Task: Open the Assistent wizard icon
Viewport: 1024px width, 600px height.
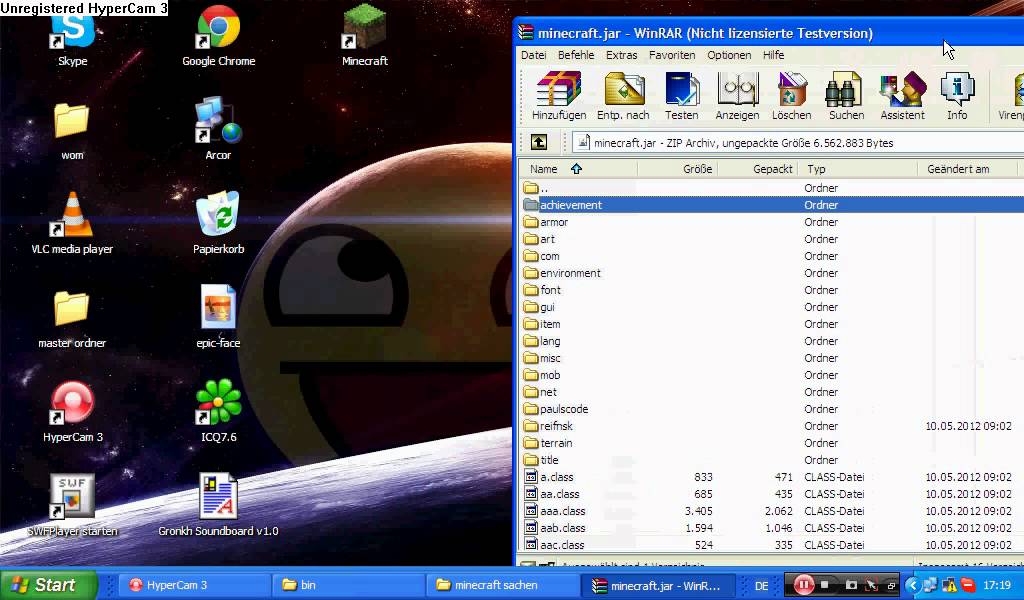Action: (x=903, y=96)
